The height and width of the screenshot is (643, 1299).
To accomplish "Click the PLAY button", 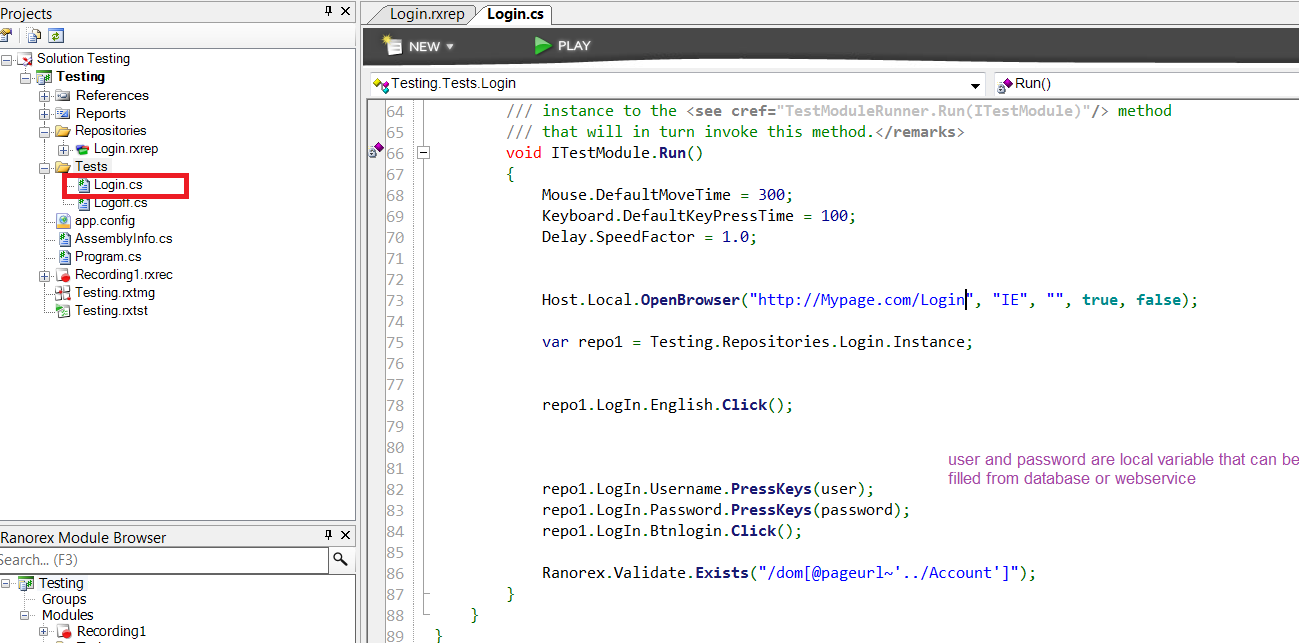I will coord(563,46).
